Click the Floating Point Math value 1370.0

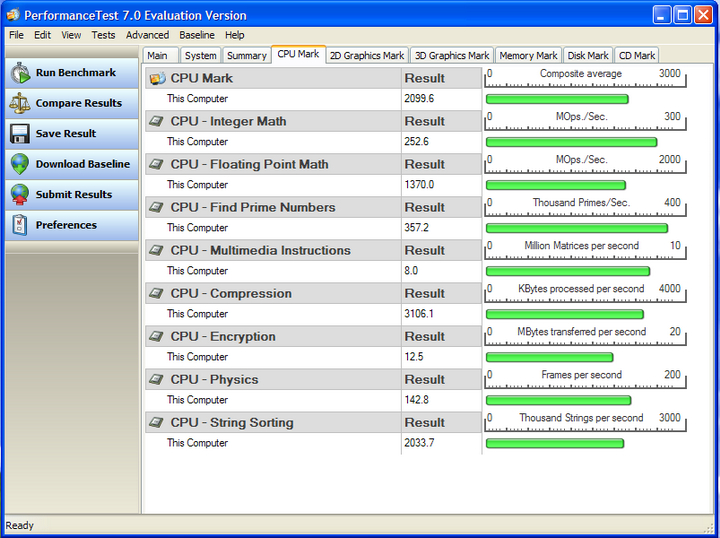419,185
